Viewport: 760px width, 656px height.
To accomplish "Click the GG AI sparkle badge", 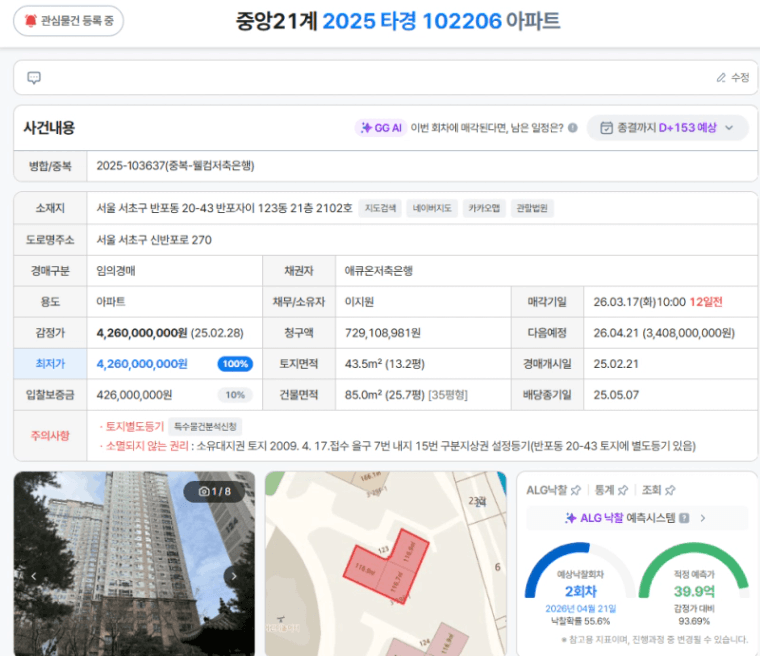I will tap(380, 128).
